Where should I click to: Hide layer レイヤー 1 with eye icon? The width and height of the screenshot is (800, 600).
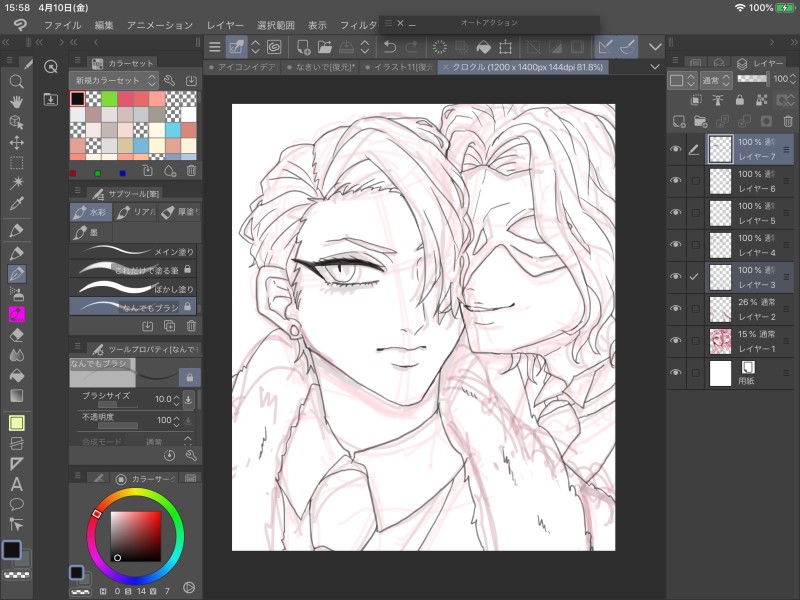676,340
